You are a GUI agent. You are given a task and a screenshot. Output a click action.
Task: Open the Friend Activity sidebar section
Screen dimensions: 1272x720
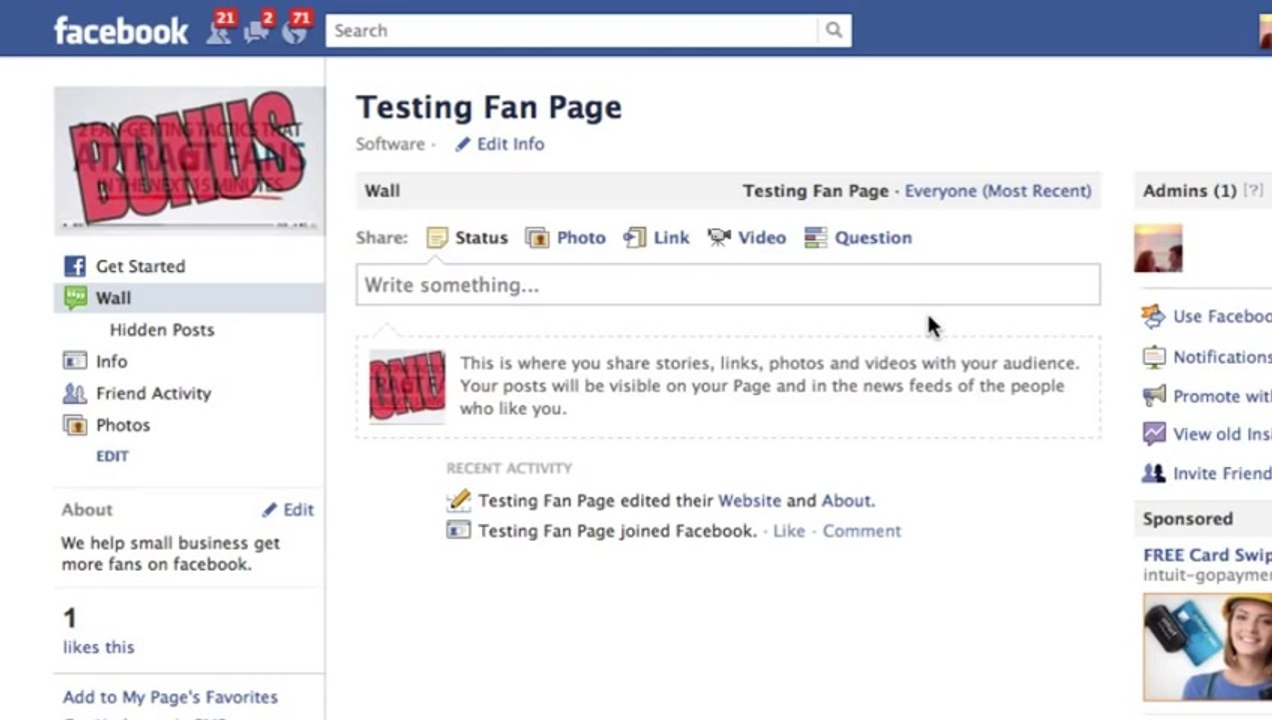(137, 393)
